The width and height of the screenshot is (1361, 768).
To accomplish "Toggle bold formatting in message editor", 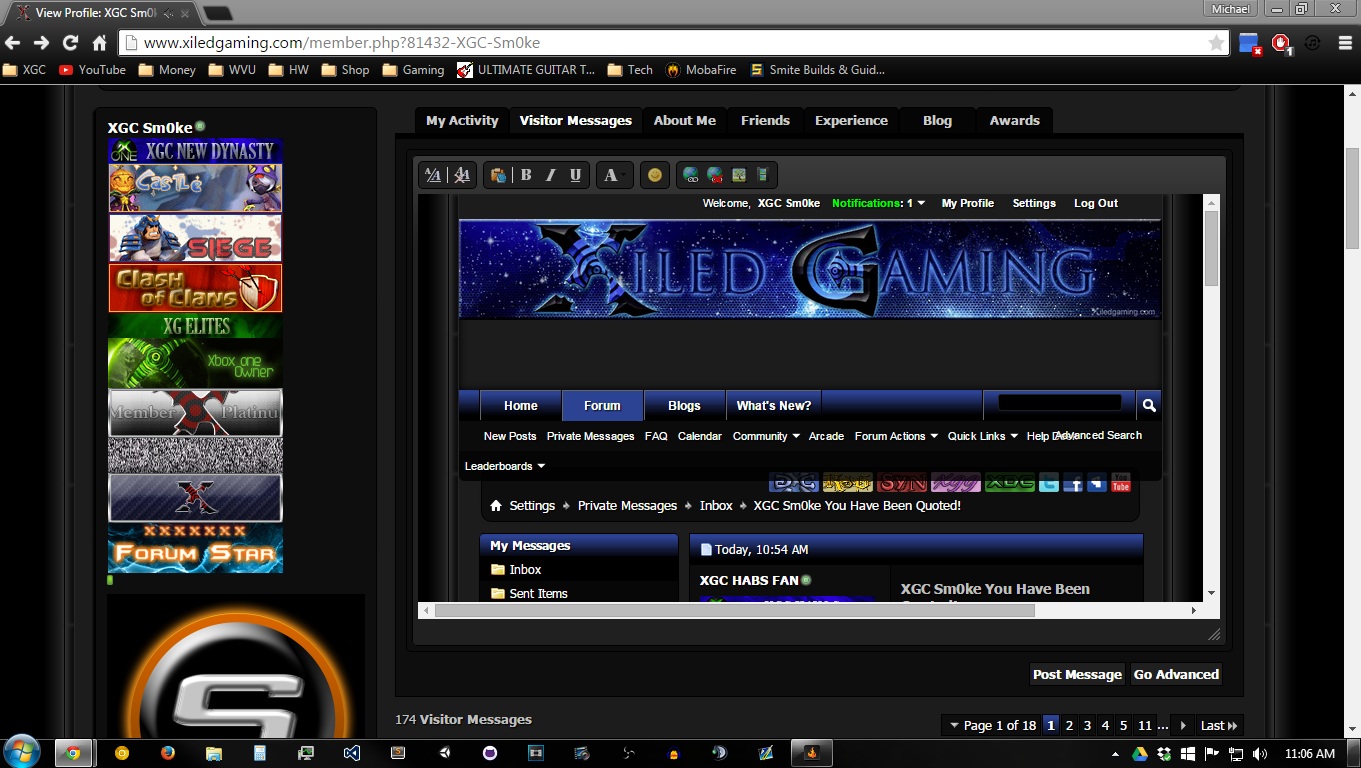I will pos(526,175).
